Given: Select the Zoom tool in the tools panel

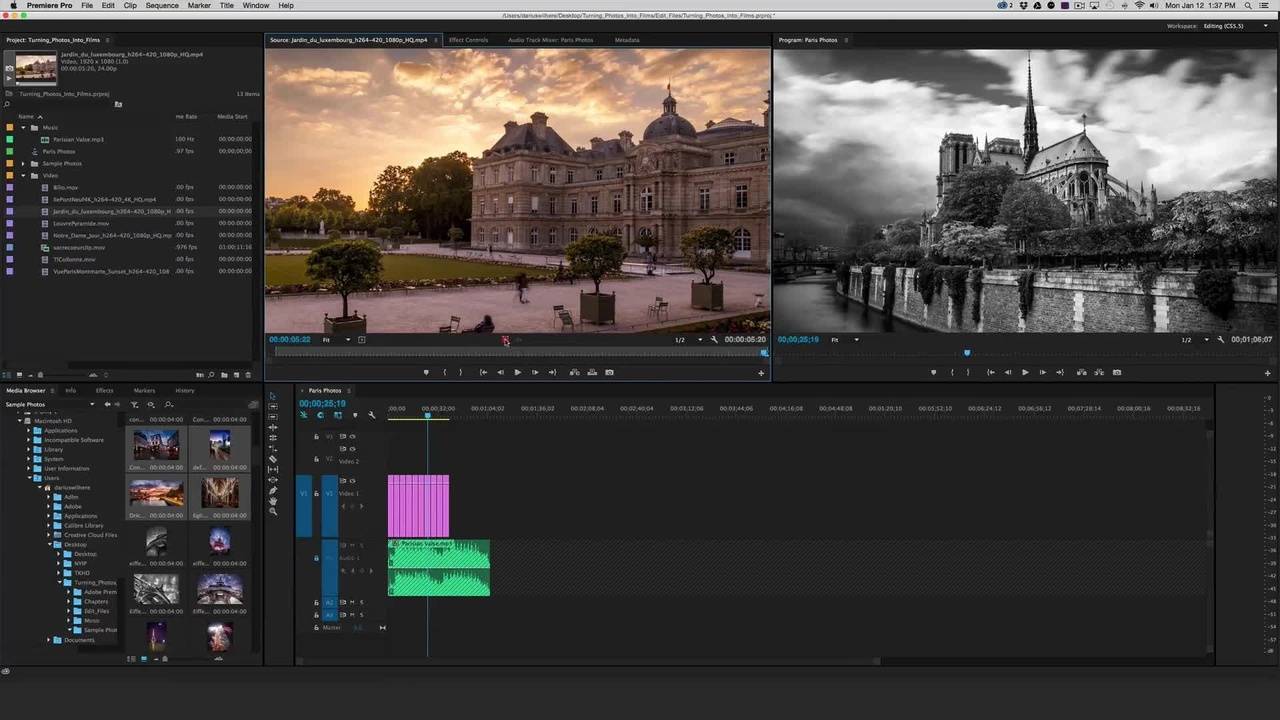Looking at the screenshot, I should pyautogui.click(x=273, y=512).
